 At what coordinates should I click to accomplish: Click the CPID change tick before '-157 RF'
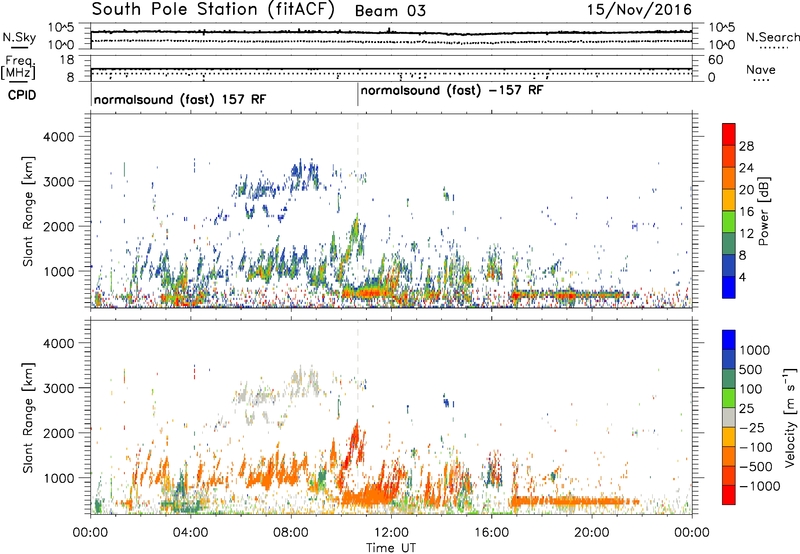[358, 95]
